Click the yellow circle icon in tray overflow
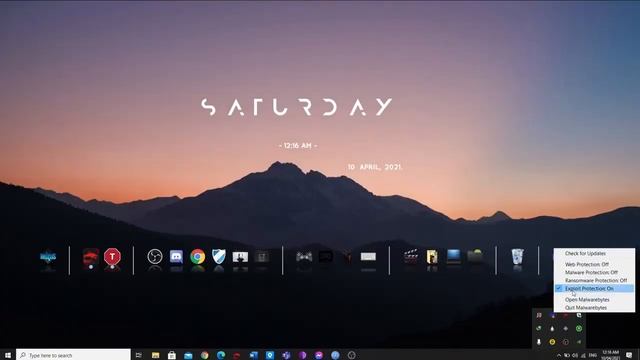 (x=552, y=342)
